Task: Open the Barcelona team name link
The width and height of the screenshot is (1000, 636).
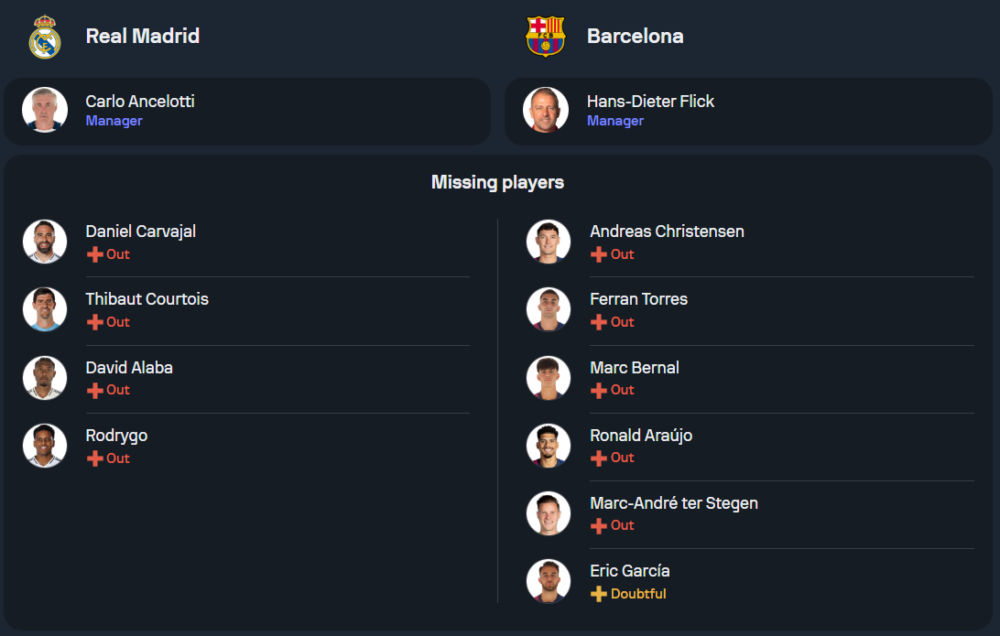Action: click(x=635, y=36)
